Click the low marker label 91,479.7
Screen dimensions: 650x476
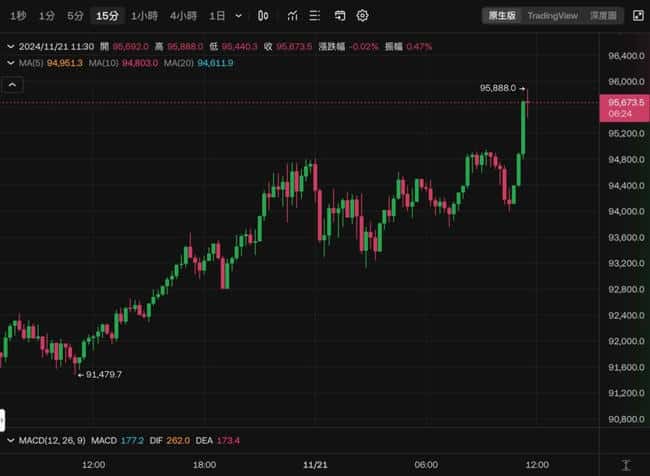coord(104,374)
